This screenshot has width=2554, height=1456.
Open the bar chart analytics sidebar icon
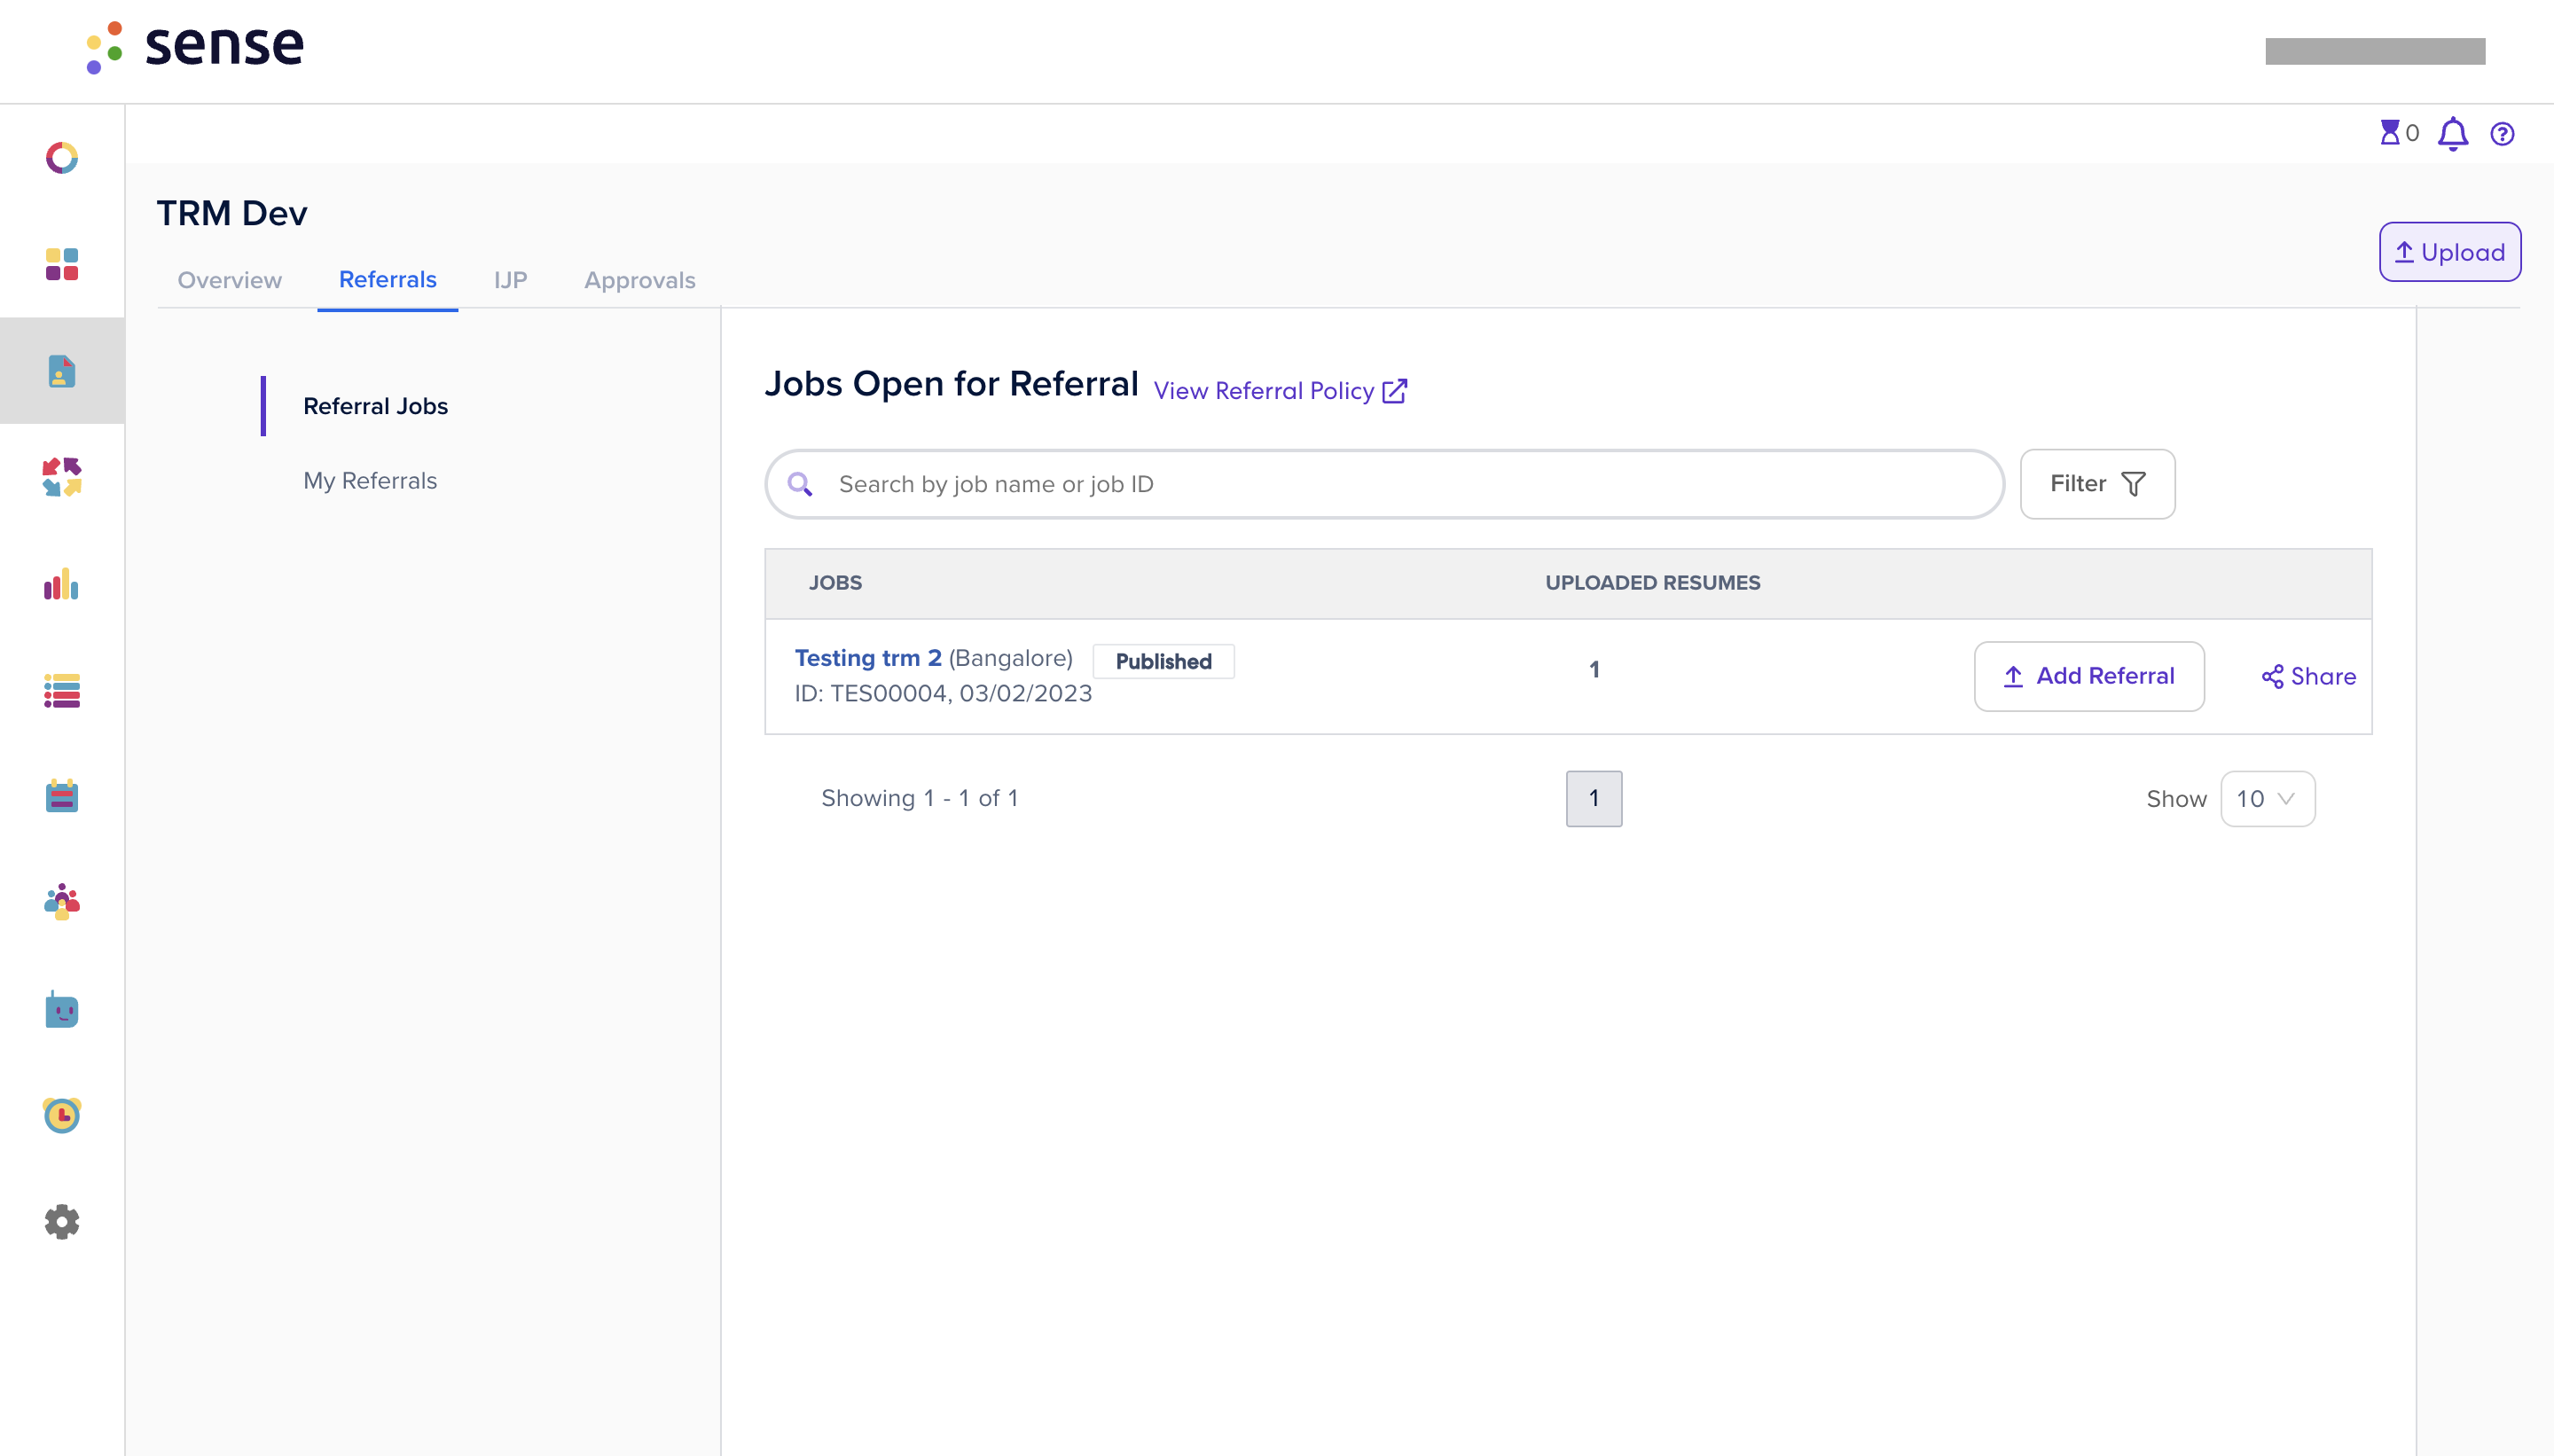(x=62, y=584)
